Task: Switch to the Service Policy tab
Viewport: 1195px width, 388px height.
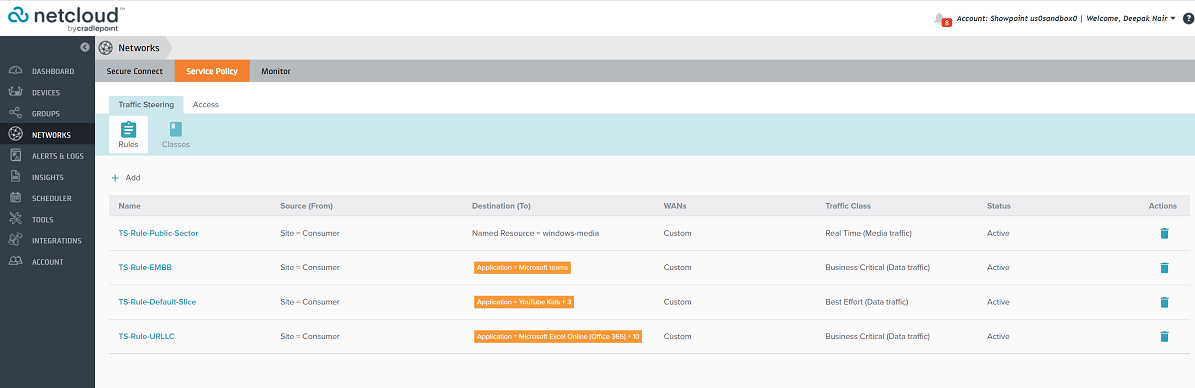Action: [x=212, y=71]
